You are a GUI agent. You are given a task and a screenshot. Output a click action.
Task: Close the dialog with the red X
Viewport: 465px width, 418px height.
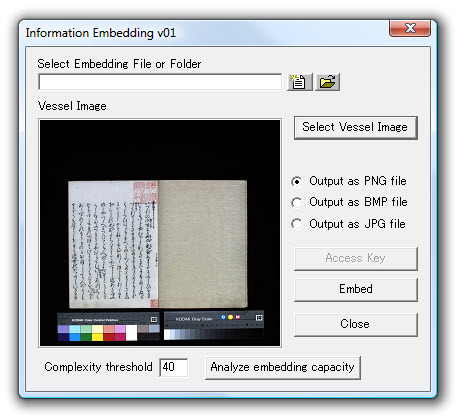(410, 28)
